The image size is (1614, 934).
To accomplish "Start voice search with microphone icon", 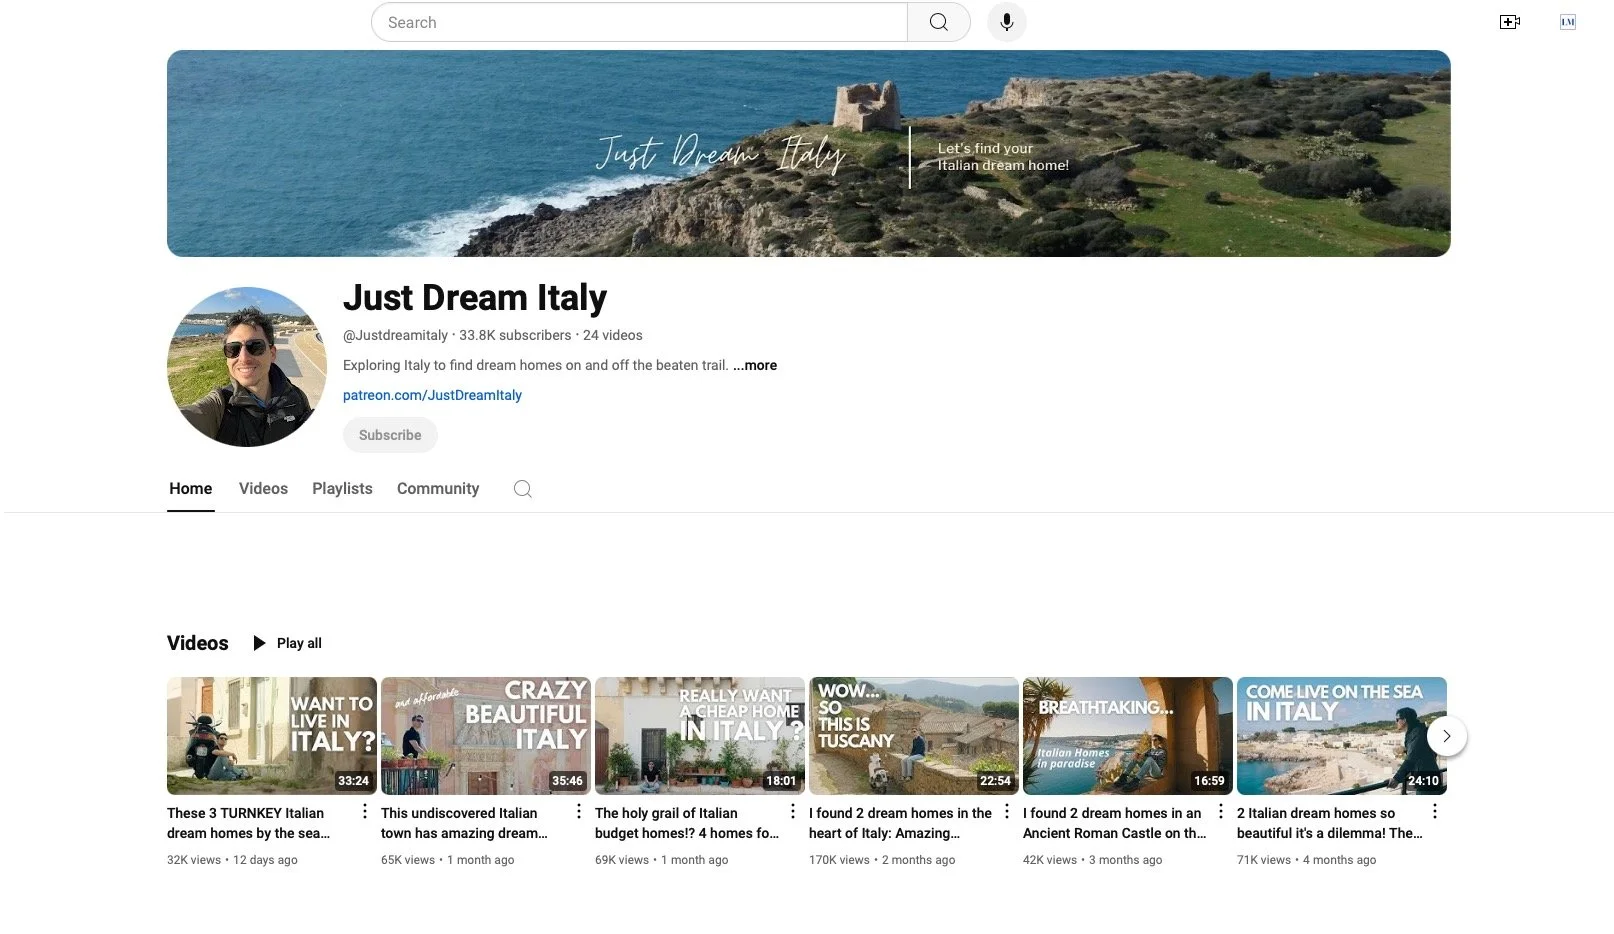I will pyautogui.click(x=1006, y=22).
